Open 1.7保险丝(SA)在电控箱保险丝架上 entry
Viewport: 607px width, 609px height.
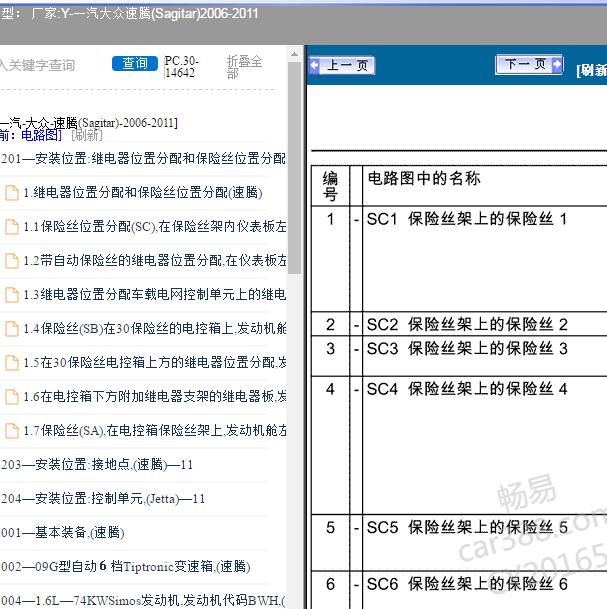tap(155, 430)
